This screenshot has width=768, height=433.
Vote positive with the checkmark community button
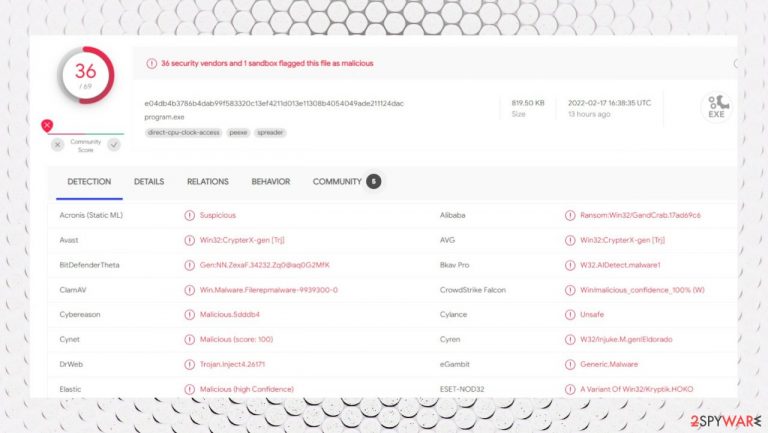tap(114, 145)
